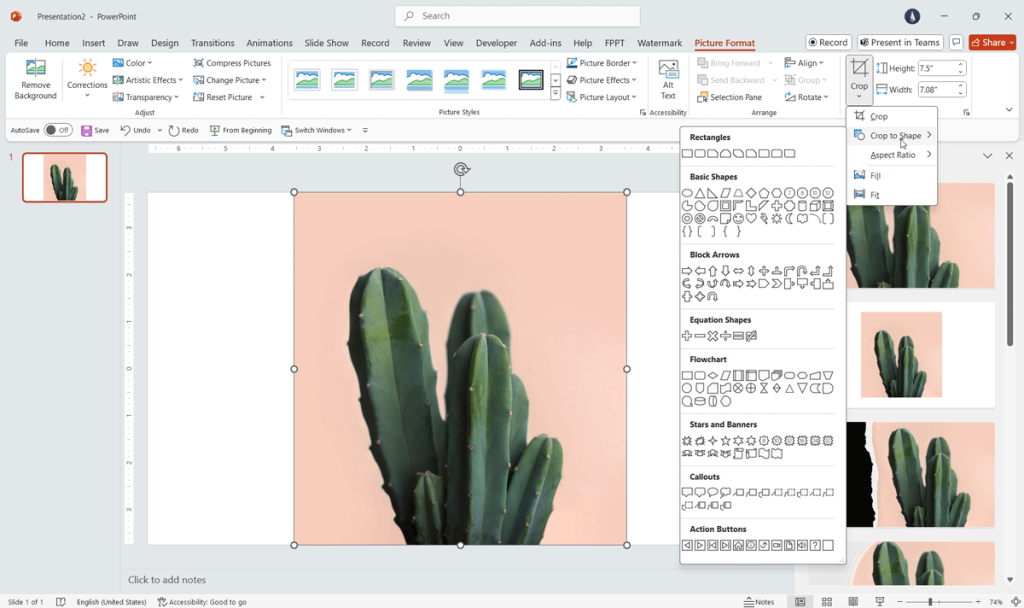1024x608 pixels.
Task: Select slide 1 thumbnail
Action: click(x=64, y=177)
